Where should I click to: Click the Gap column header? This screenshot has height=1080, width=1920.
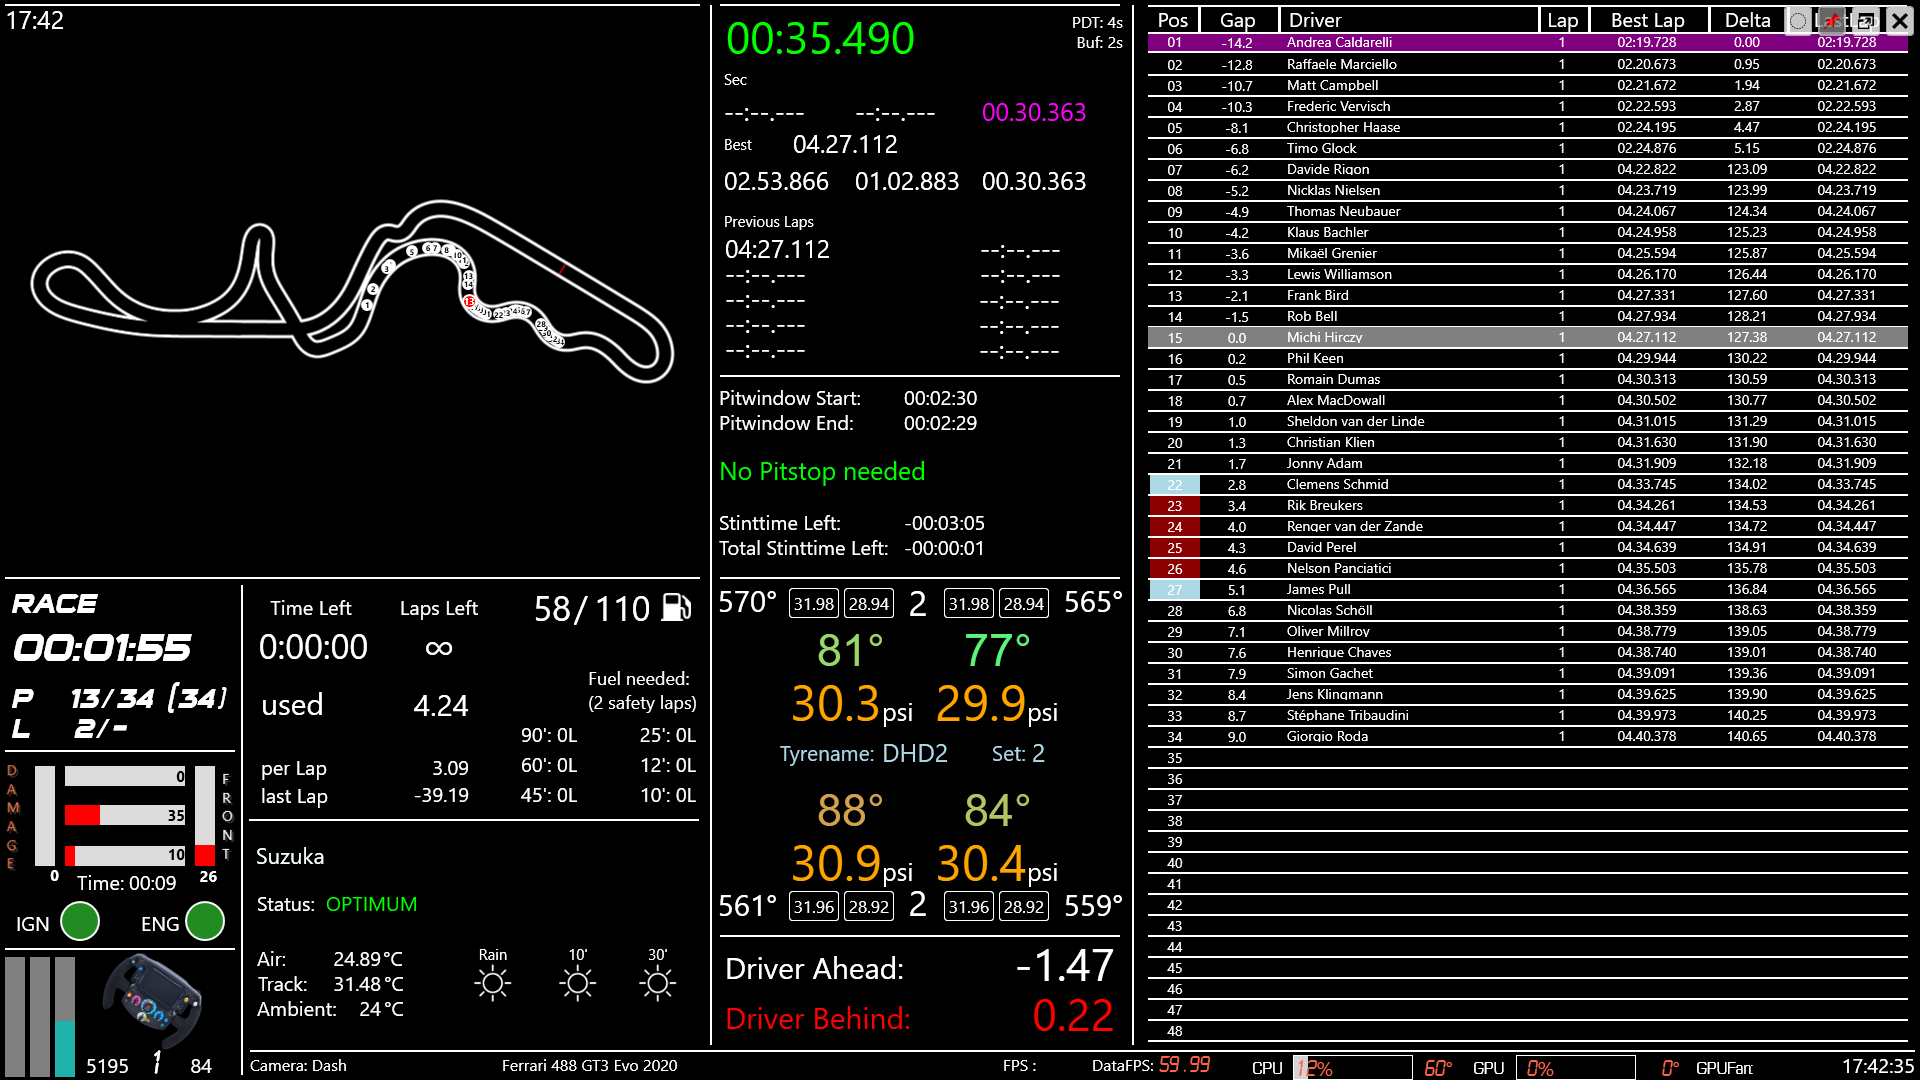[1237, 20]
